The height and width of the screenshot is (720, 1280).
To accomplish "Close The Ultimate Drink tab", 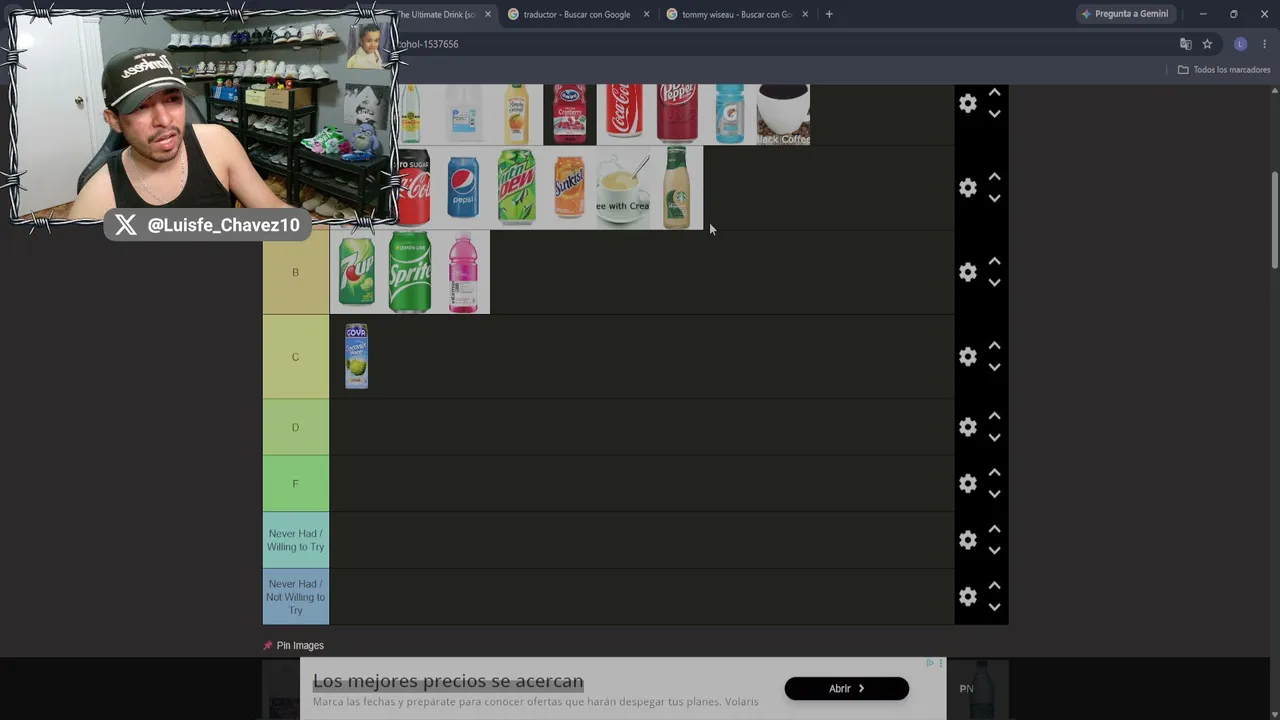I will (x=487, y=14).
